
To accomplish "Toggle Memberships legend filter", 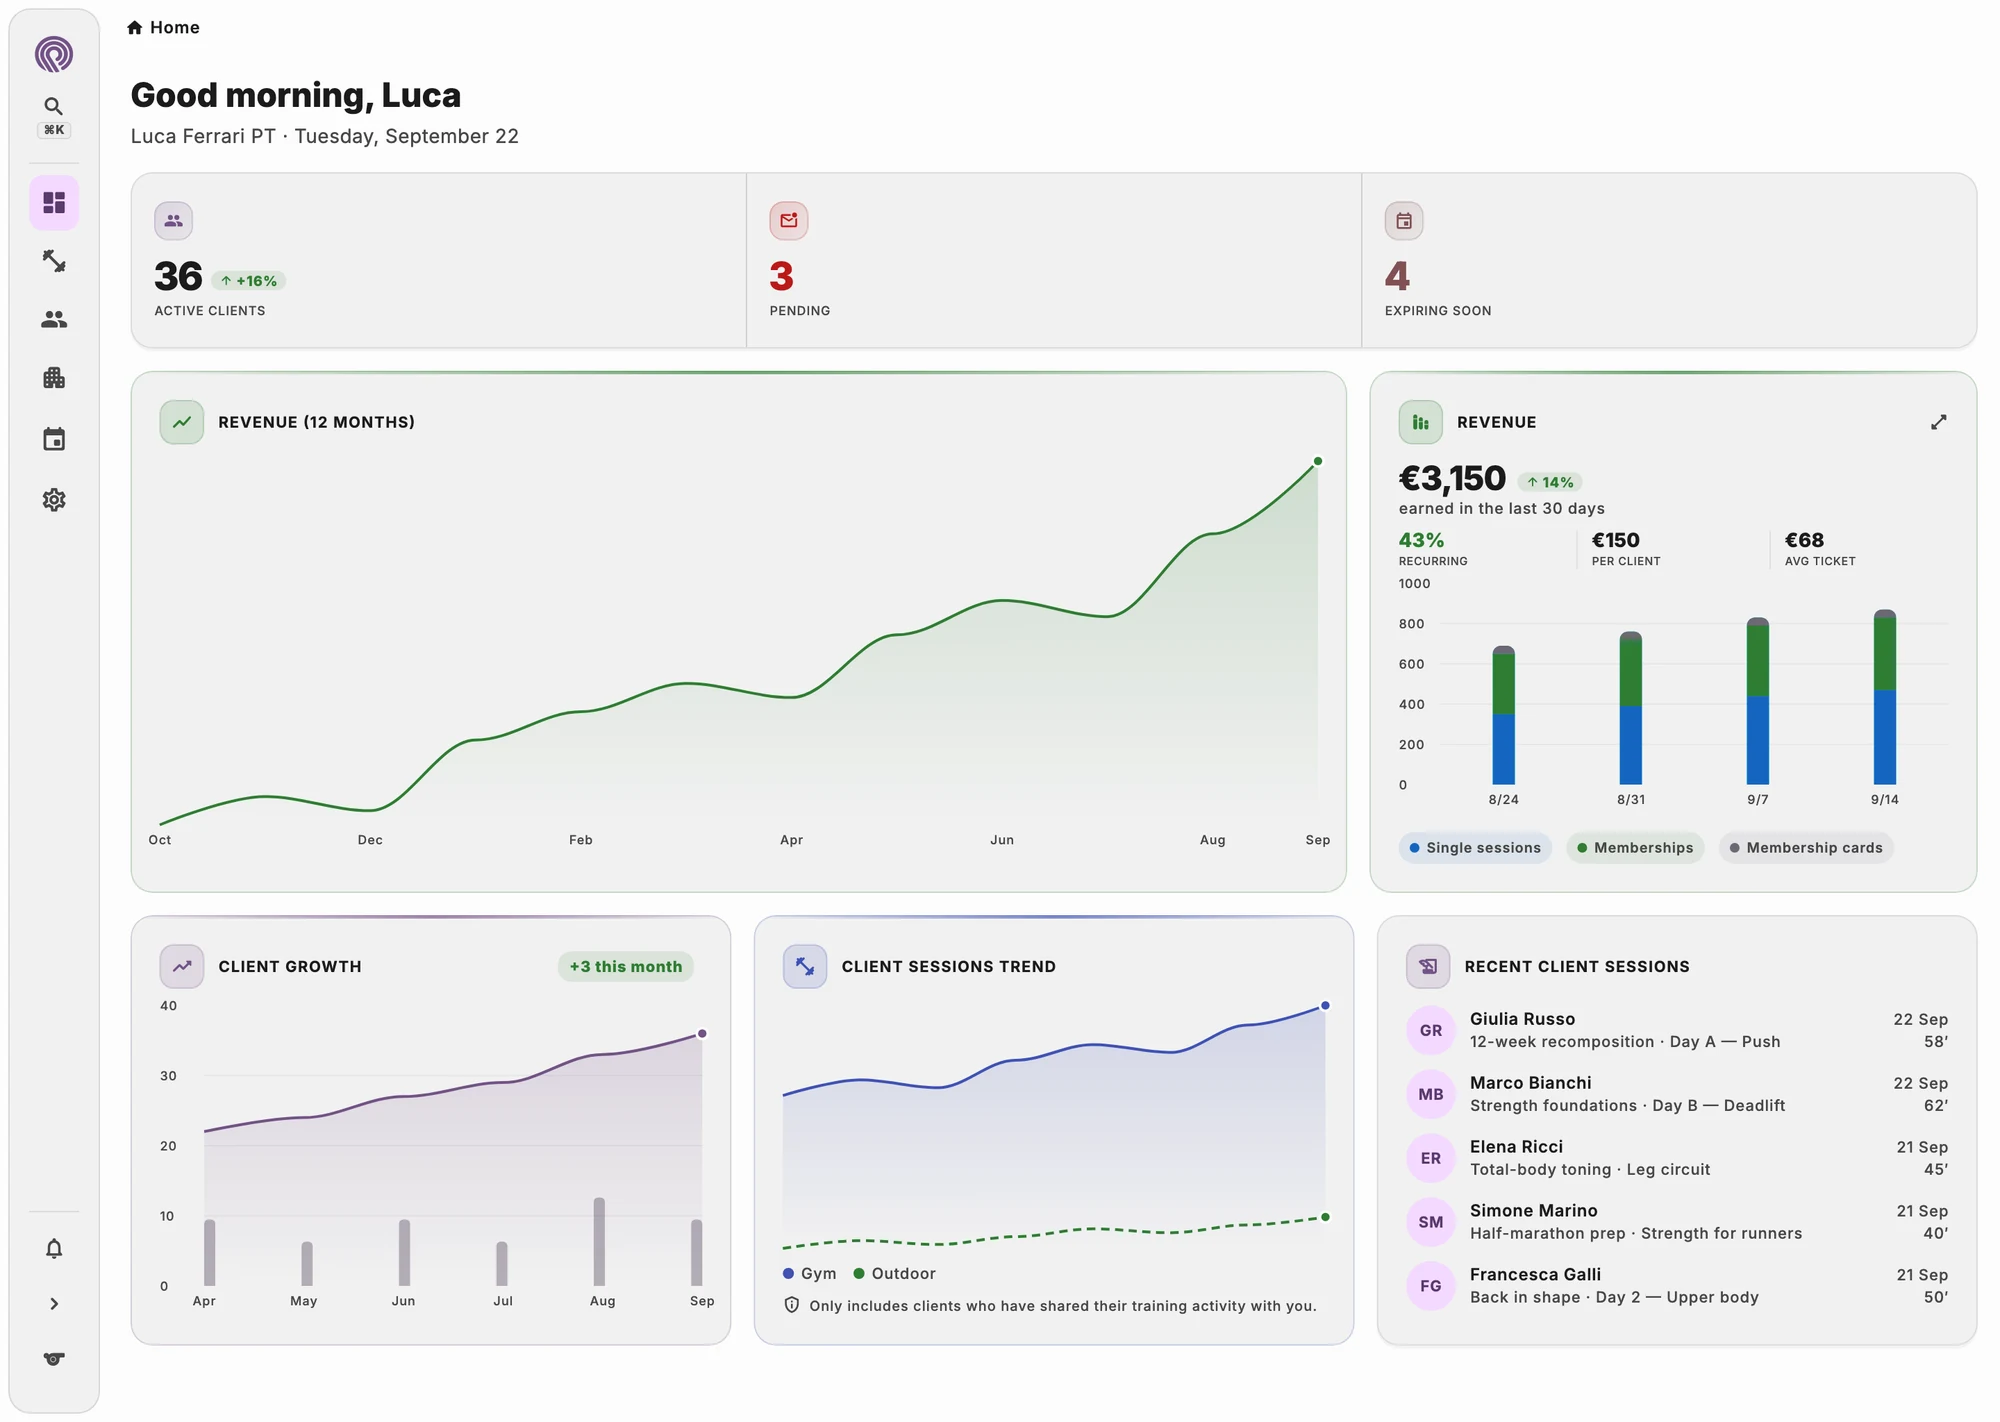I will [1635, 848].
